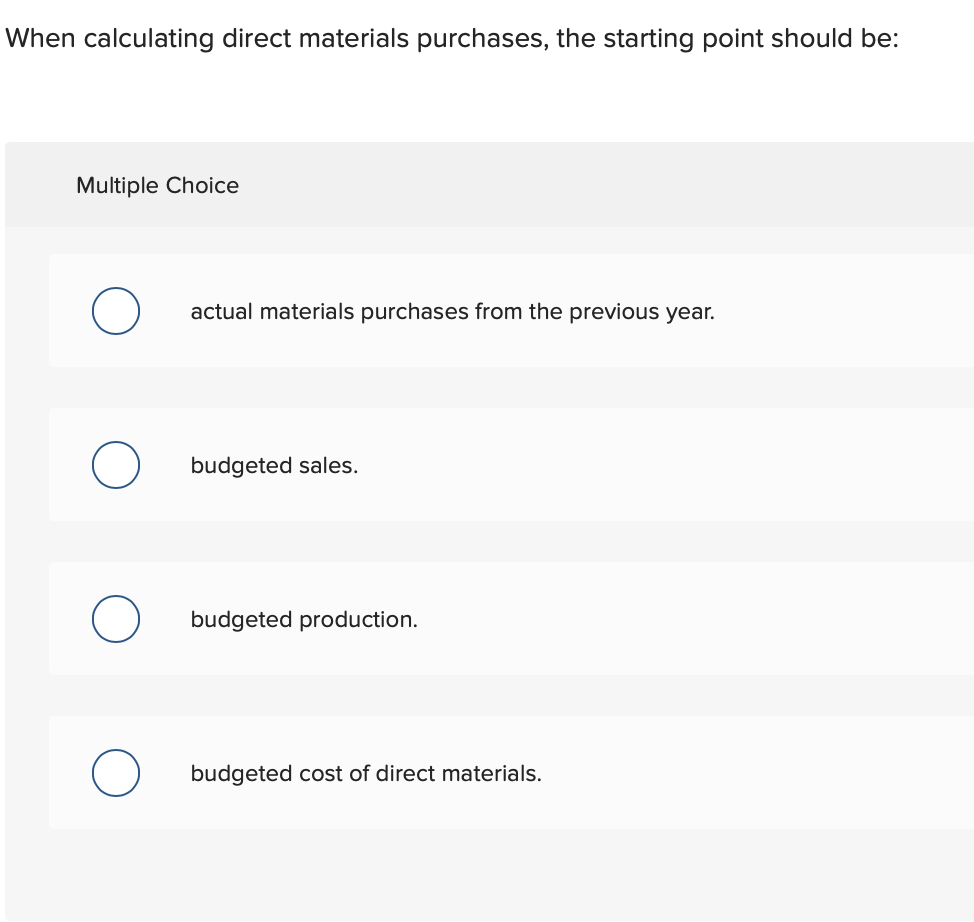Click the words 'When calculating' in the question
This screenshot has height=922, width=974.
point(110,39)
